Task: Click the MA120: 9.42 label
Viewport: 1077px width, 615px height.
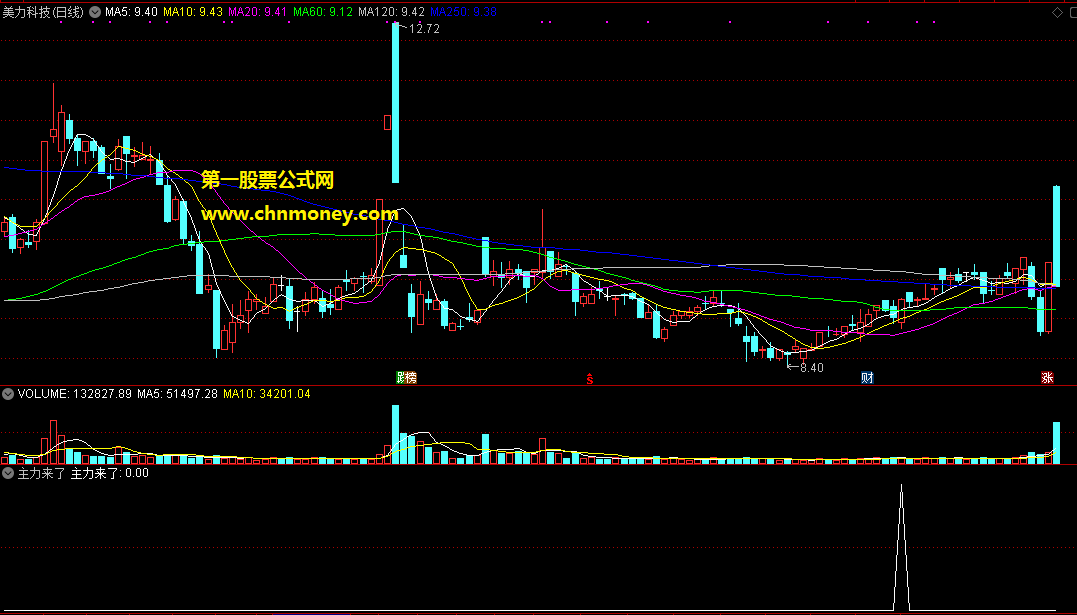Action: coord(392,12)
